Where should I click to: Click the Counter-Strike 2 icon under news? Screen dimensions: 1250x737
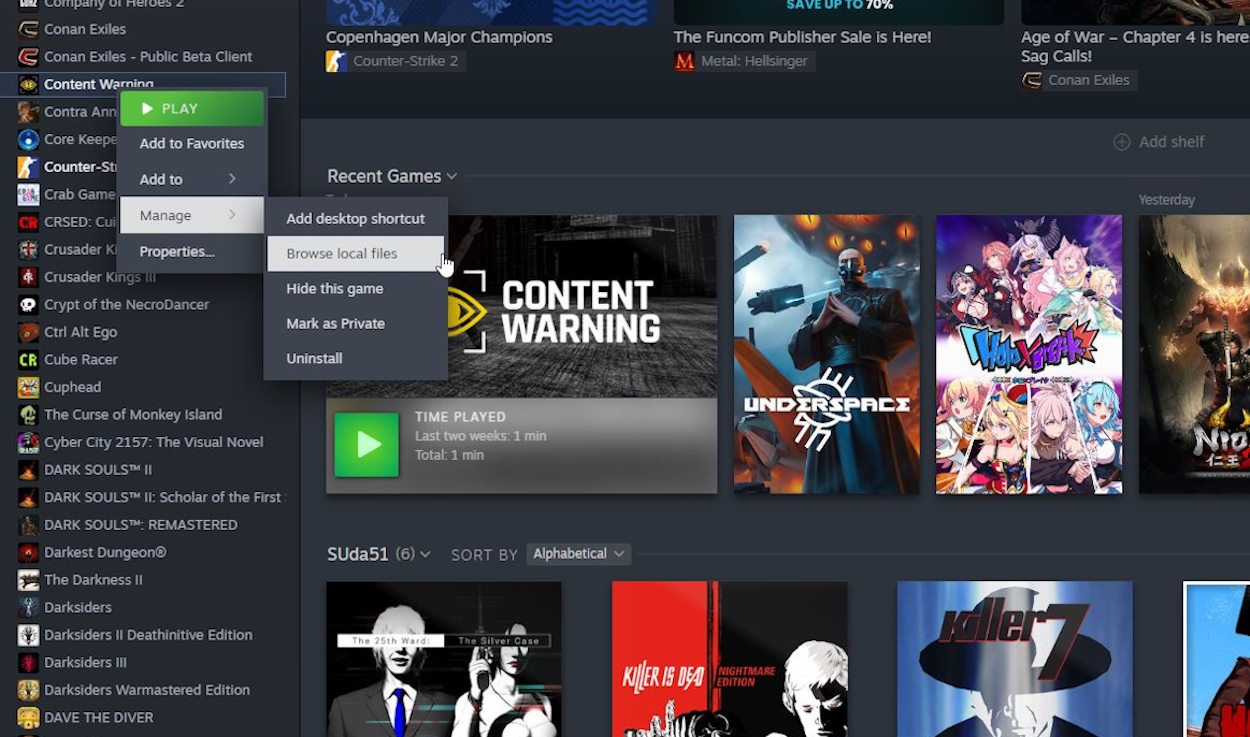(337, 62)
